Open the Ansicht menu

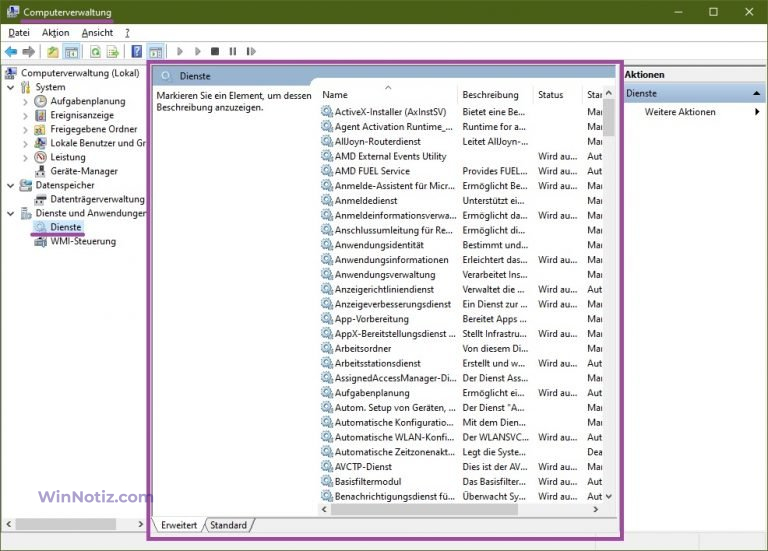tap(97, 32)
